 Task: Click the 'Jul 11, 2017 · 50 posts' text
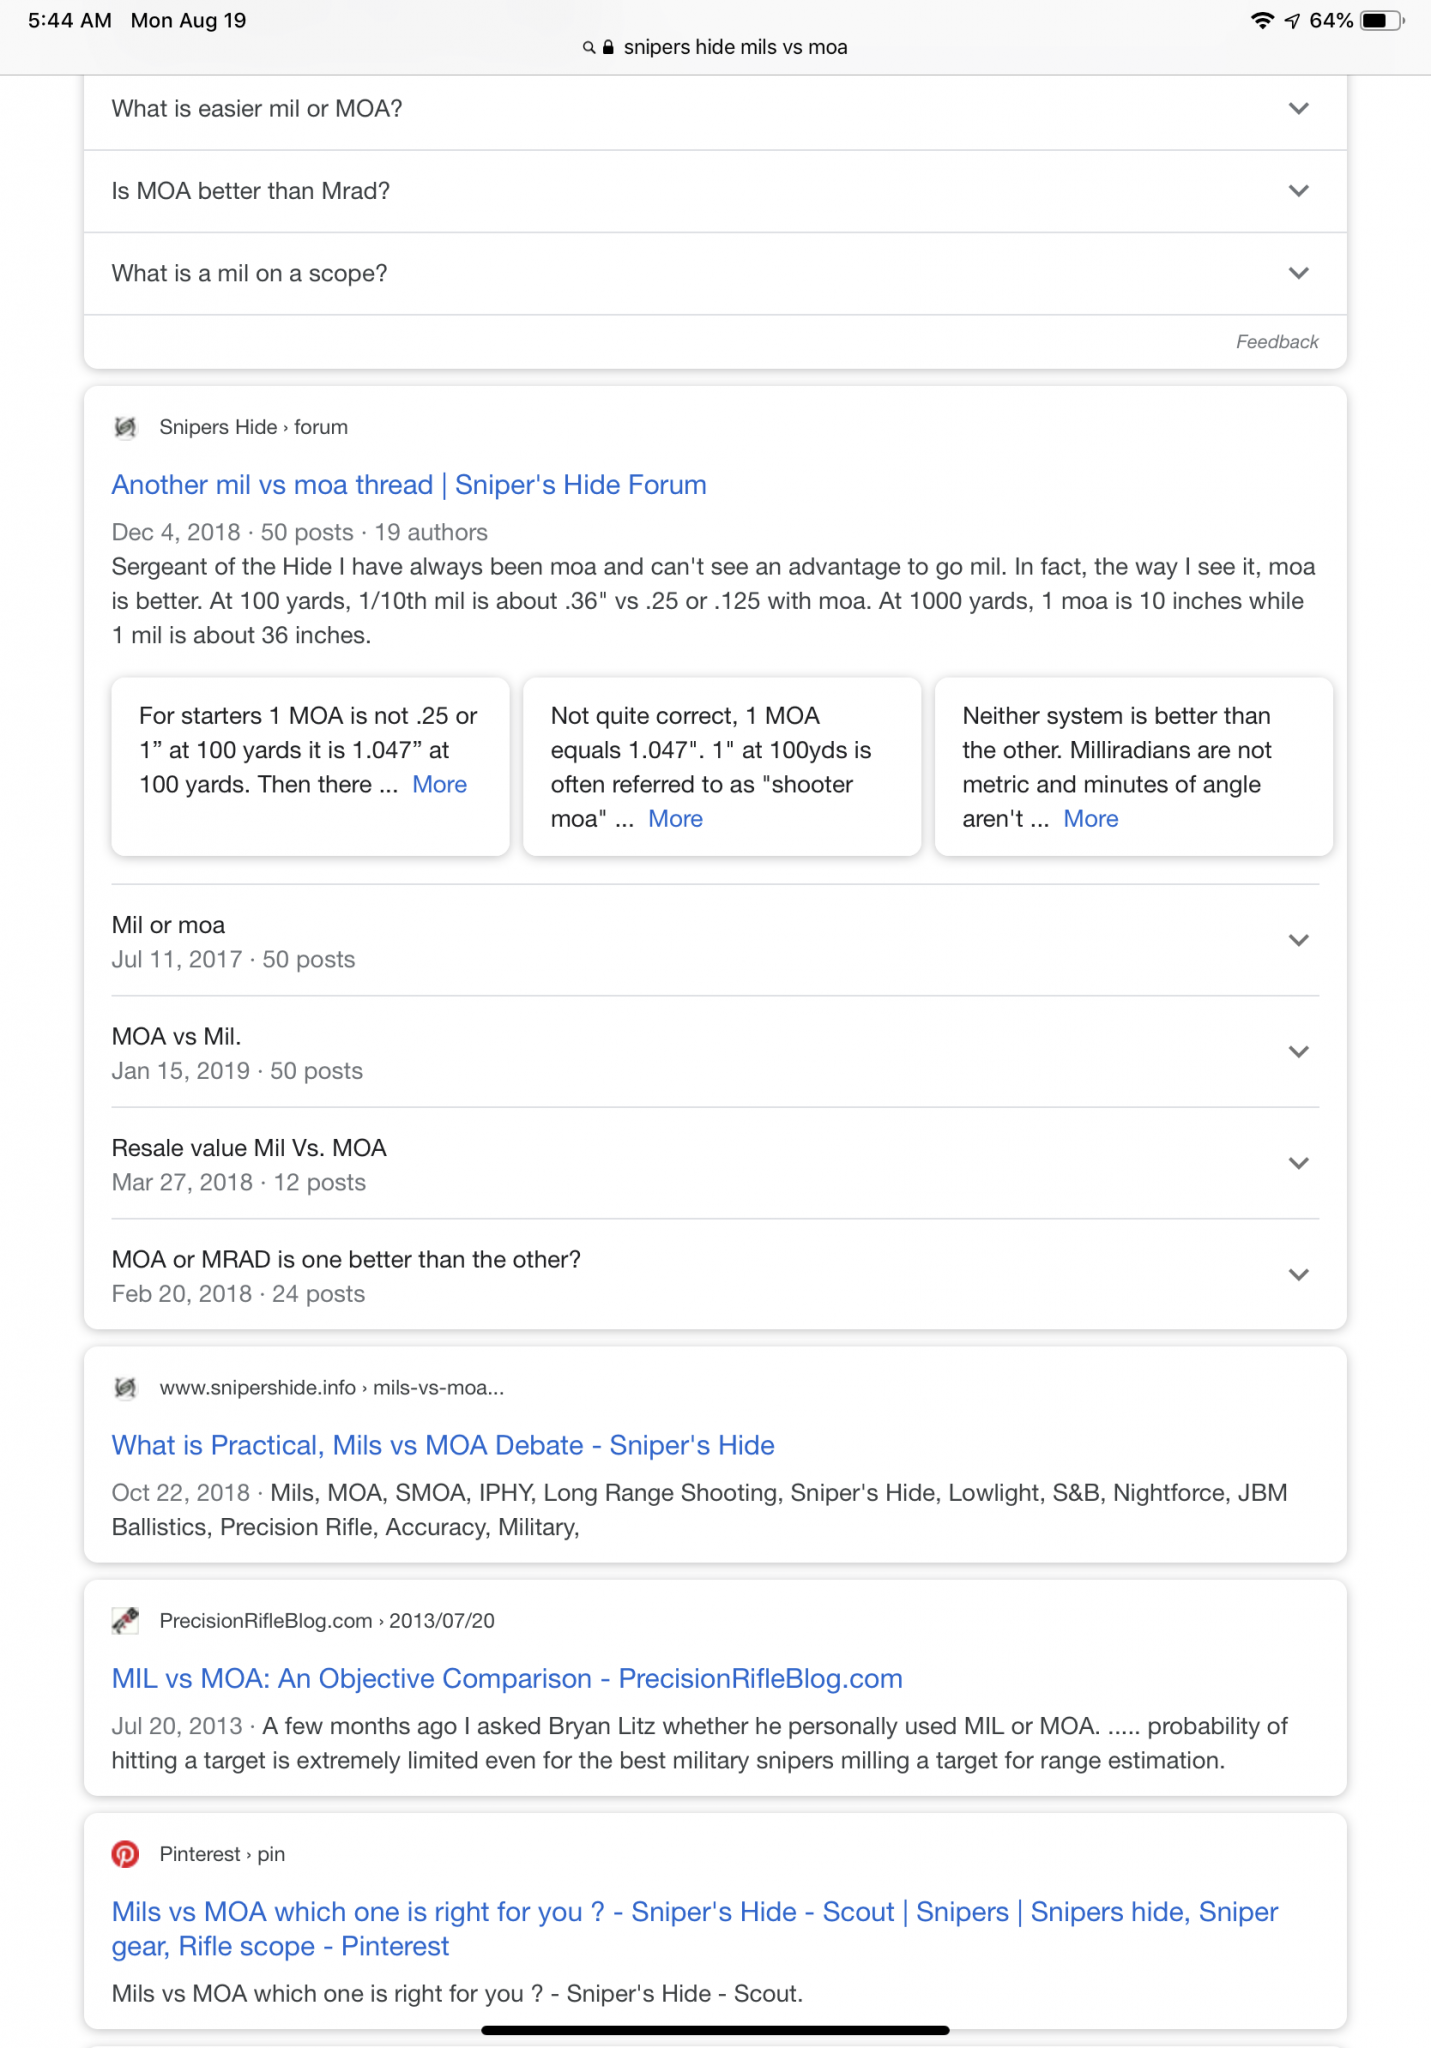click(233, 960)
